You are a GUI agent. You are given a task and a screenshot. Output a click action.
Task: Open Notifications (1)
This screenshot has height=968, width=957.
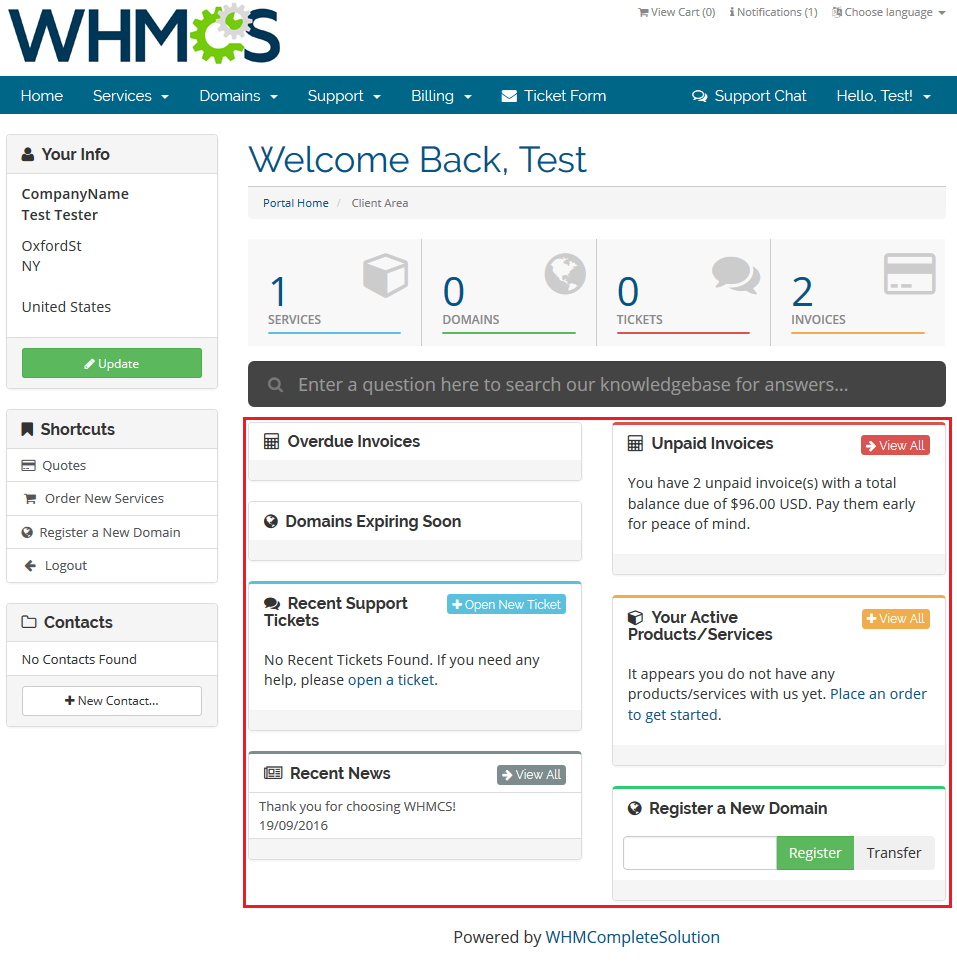click(x=773, y=12)
